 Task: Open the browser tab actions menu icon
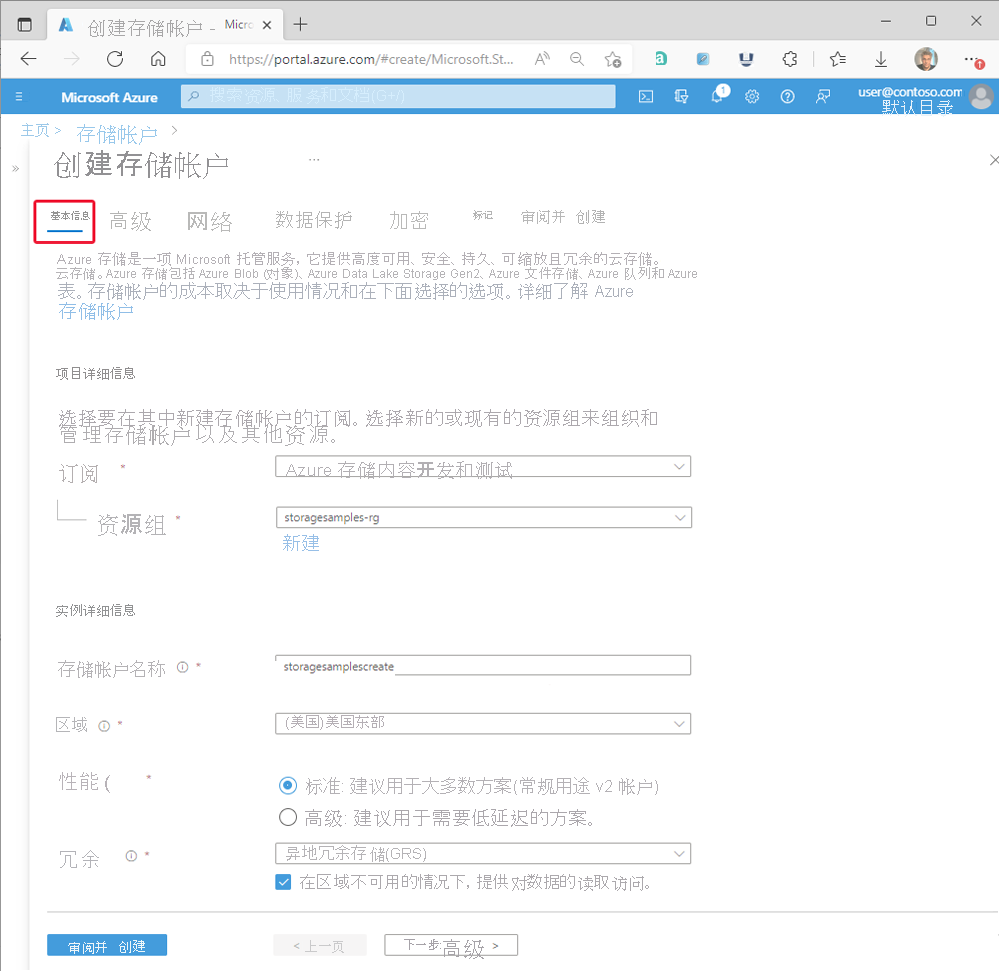point(24,25)
